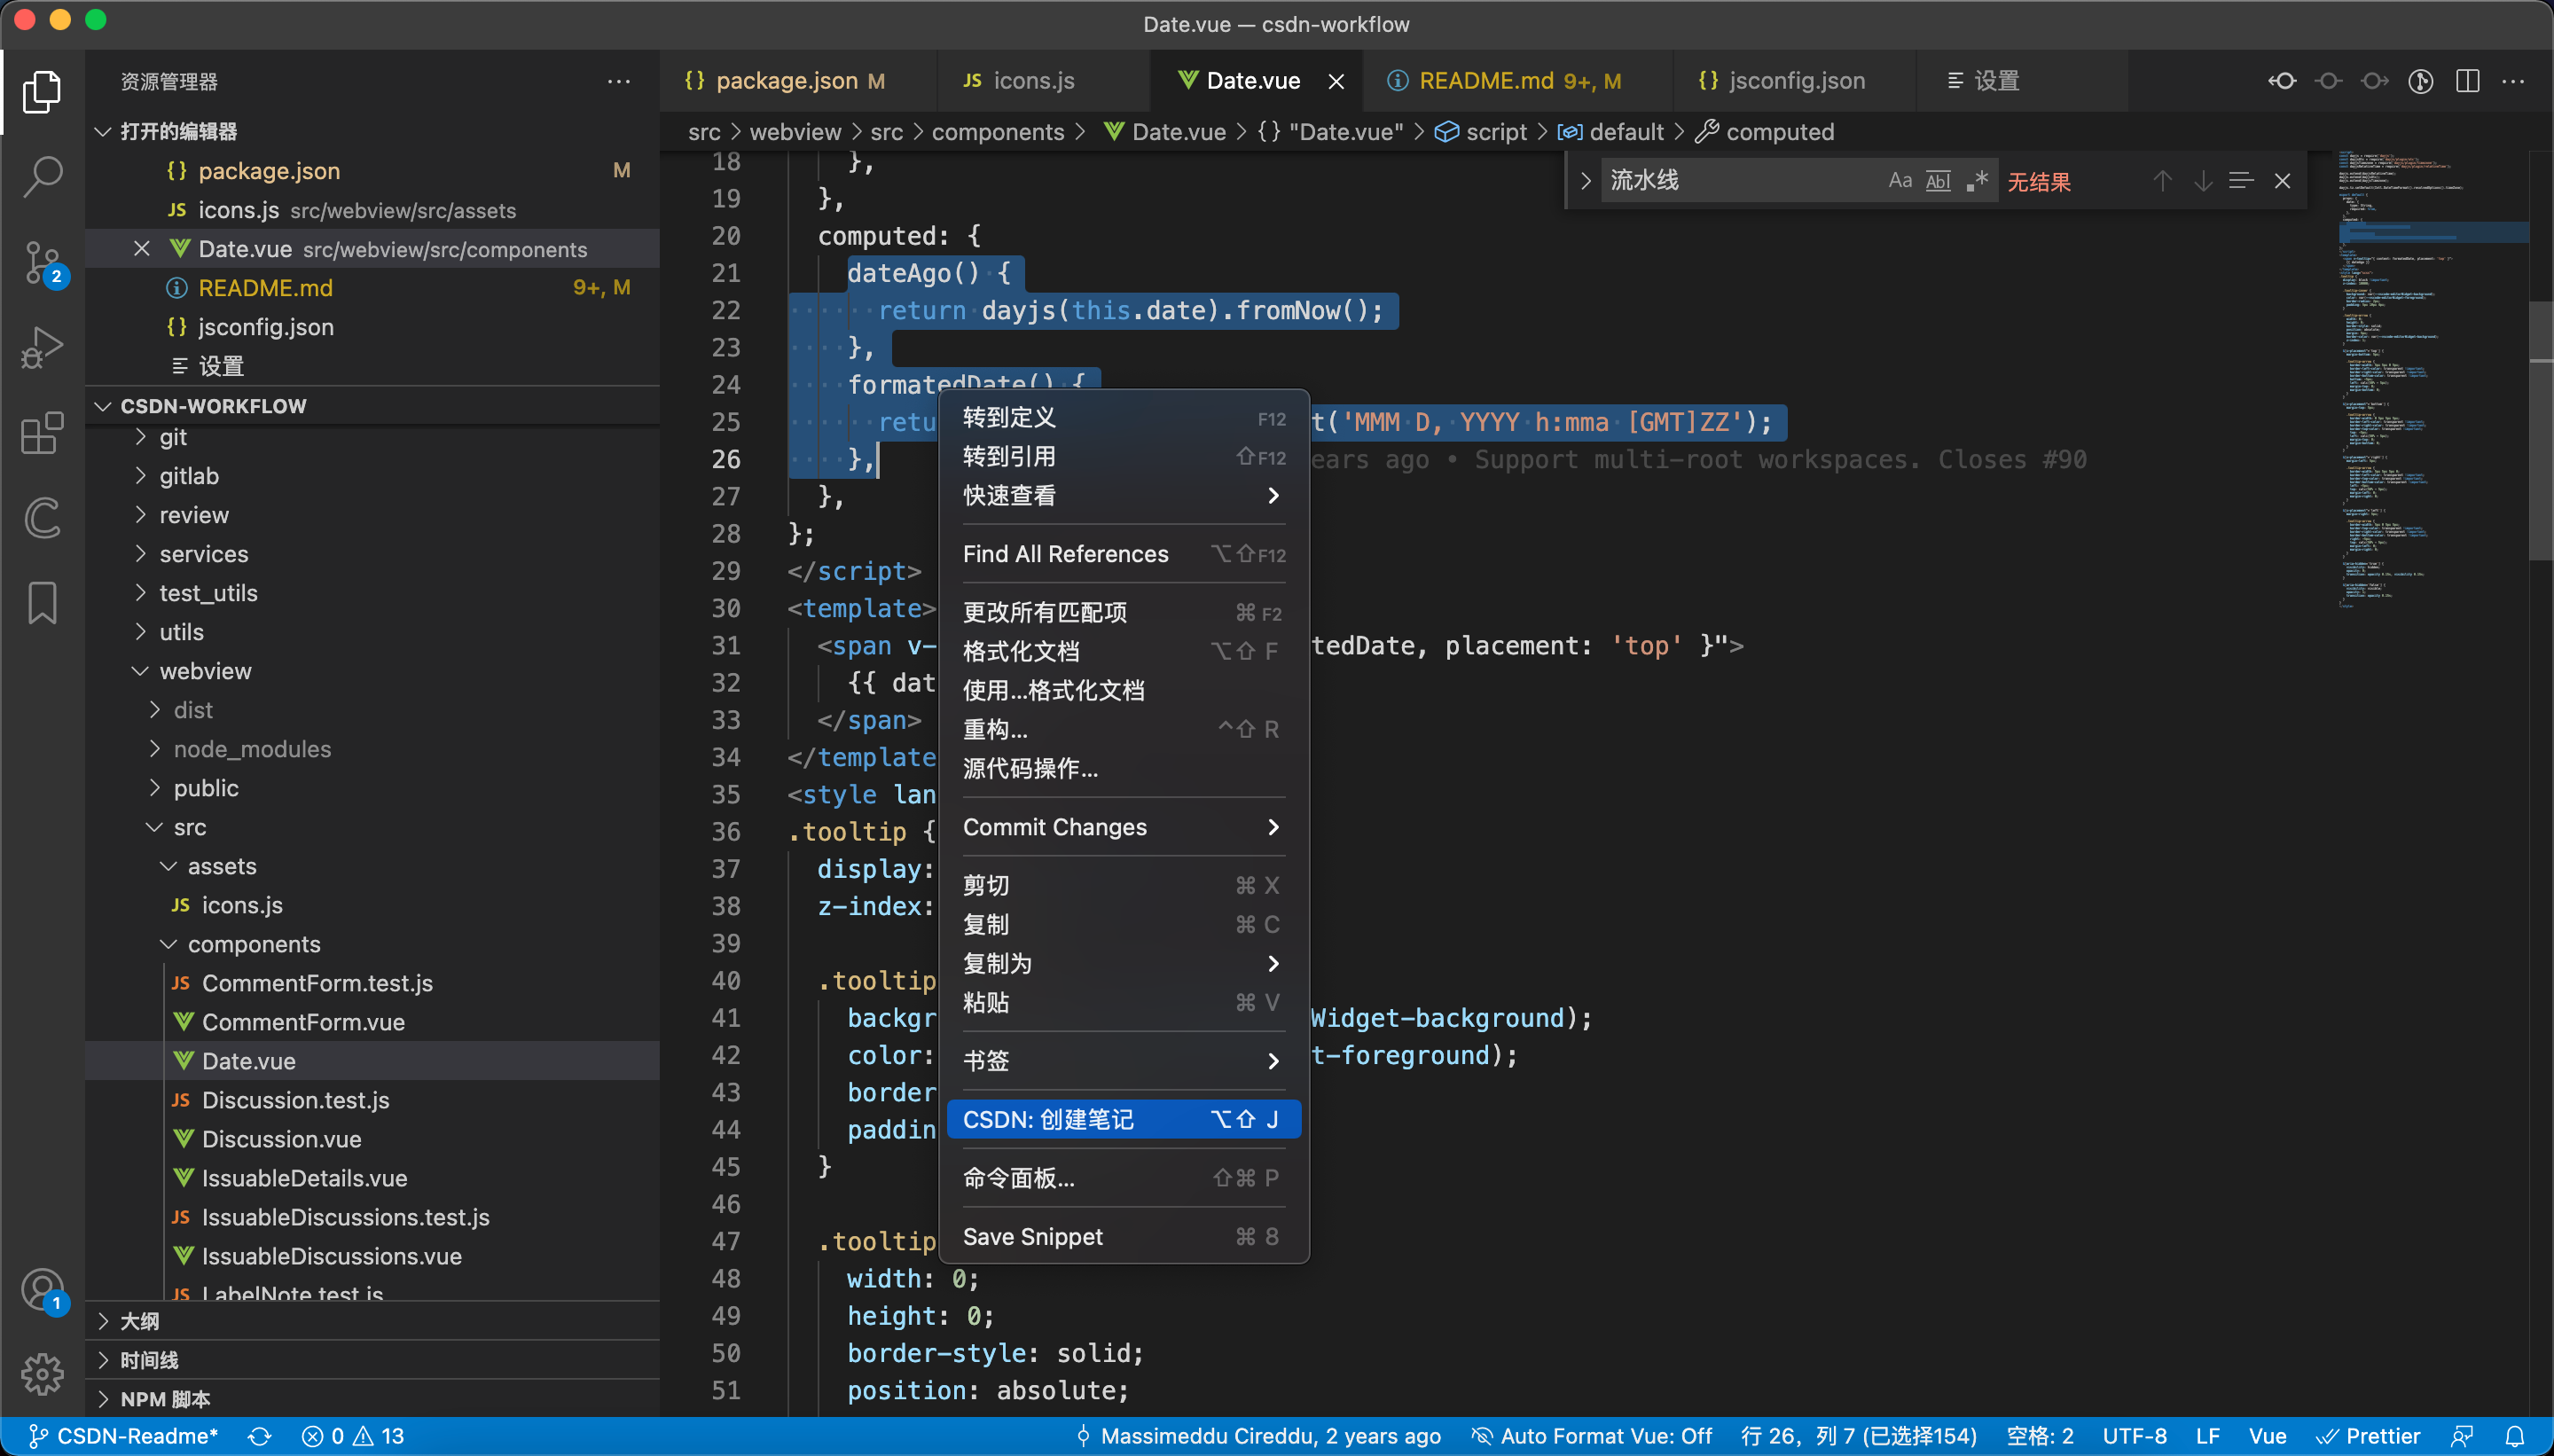The image size is (2554, 1456).
Task: Expand the 大纲 outline section
Action: pyautogui.click(x=139, y=1321)
